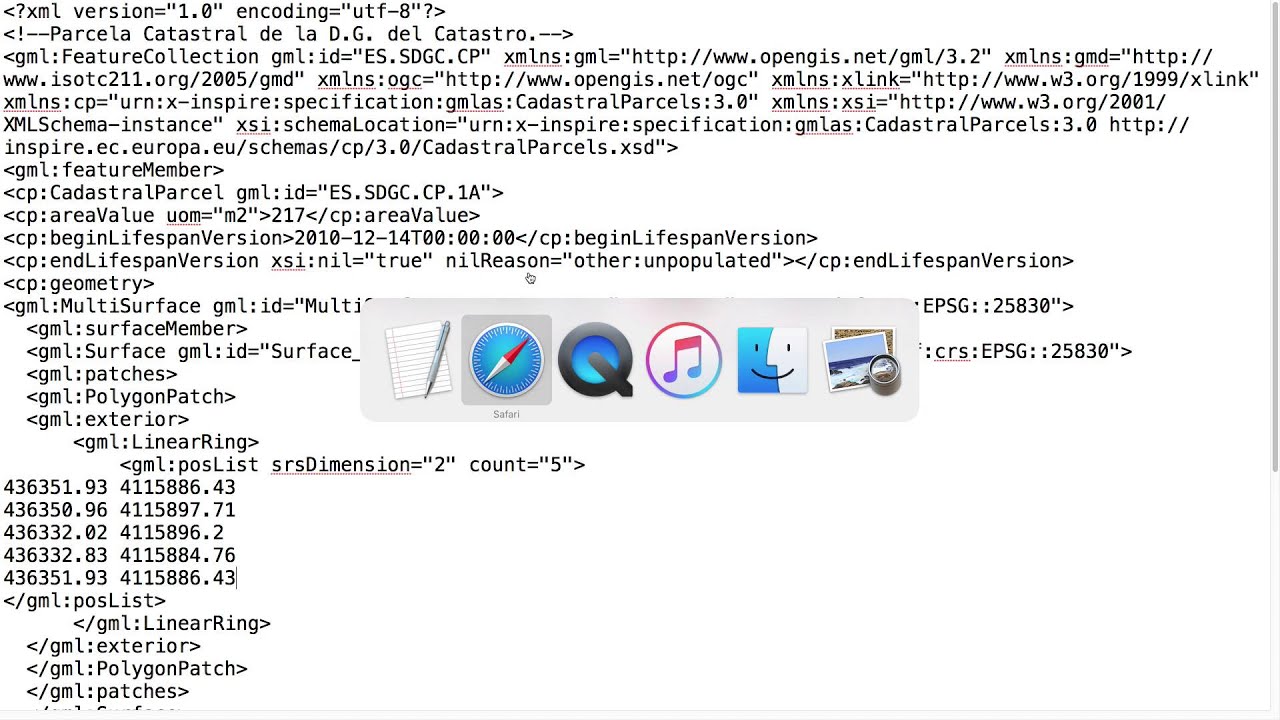Switch to TextEdit in app switcher
1280x720 pixels.
pos(418,360)
